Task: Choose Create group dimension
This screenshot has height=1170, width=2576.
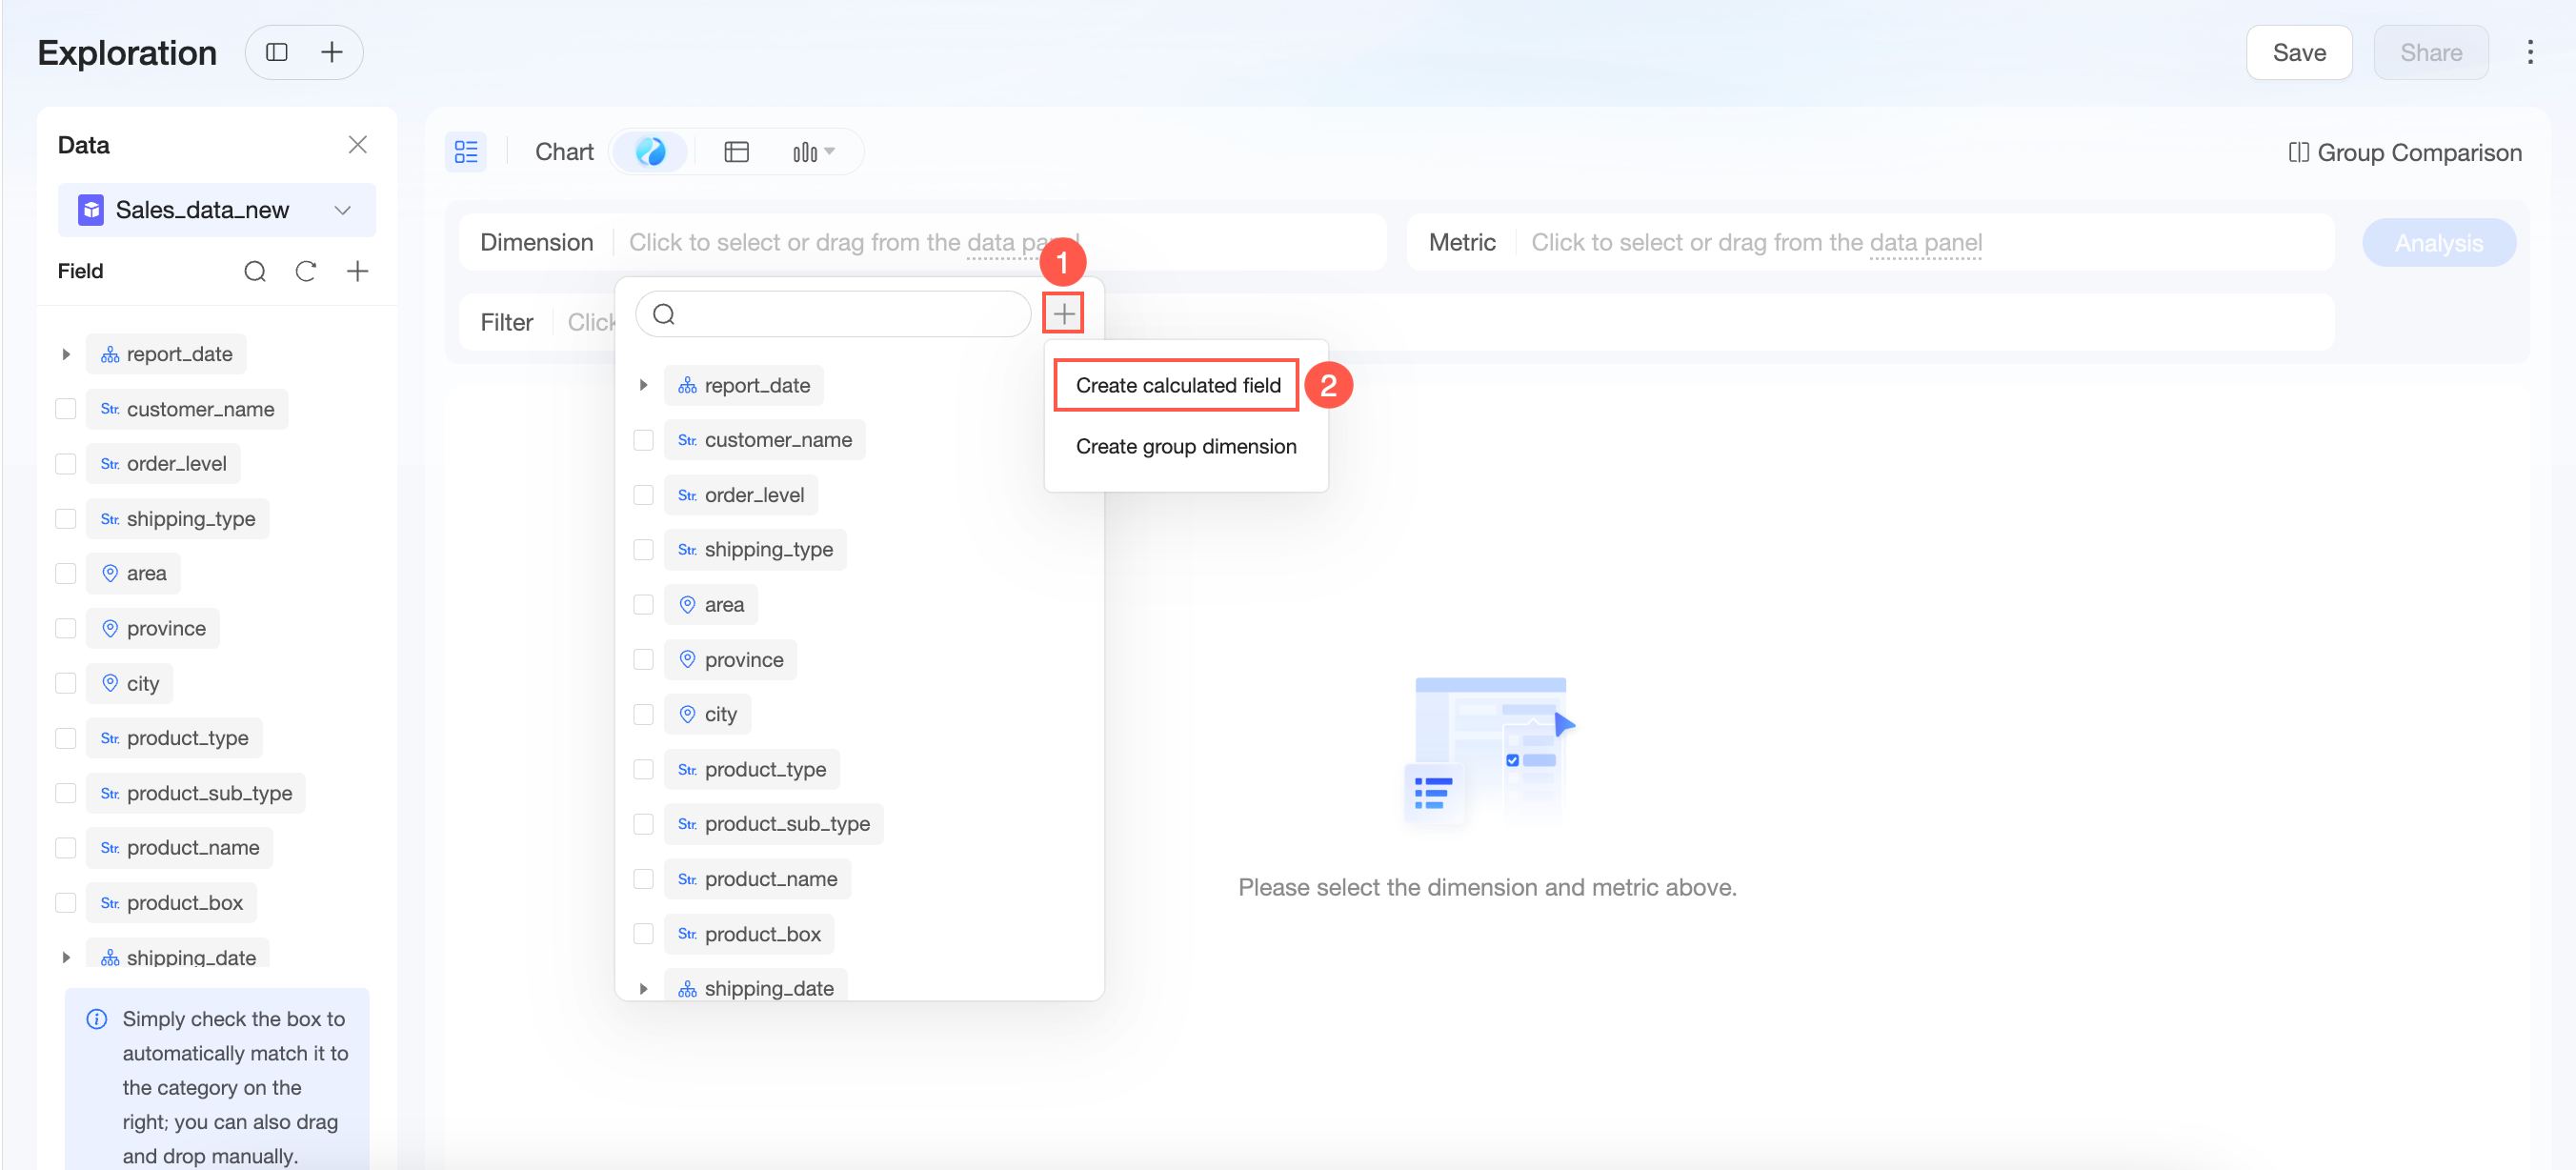Action: [1186, 446]
